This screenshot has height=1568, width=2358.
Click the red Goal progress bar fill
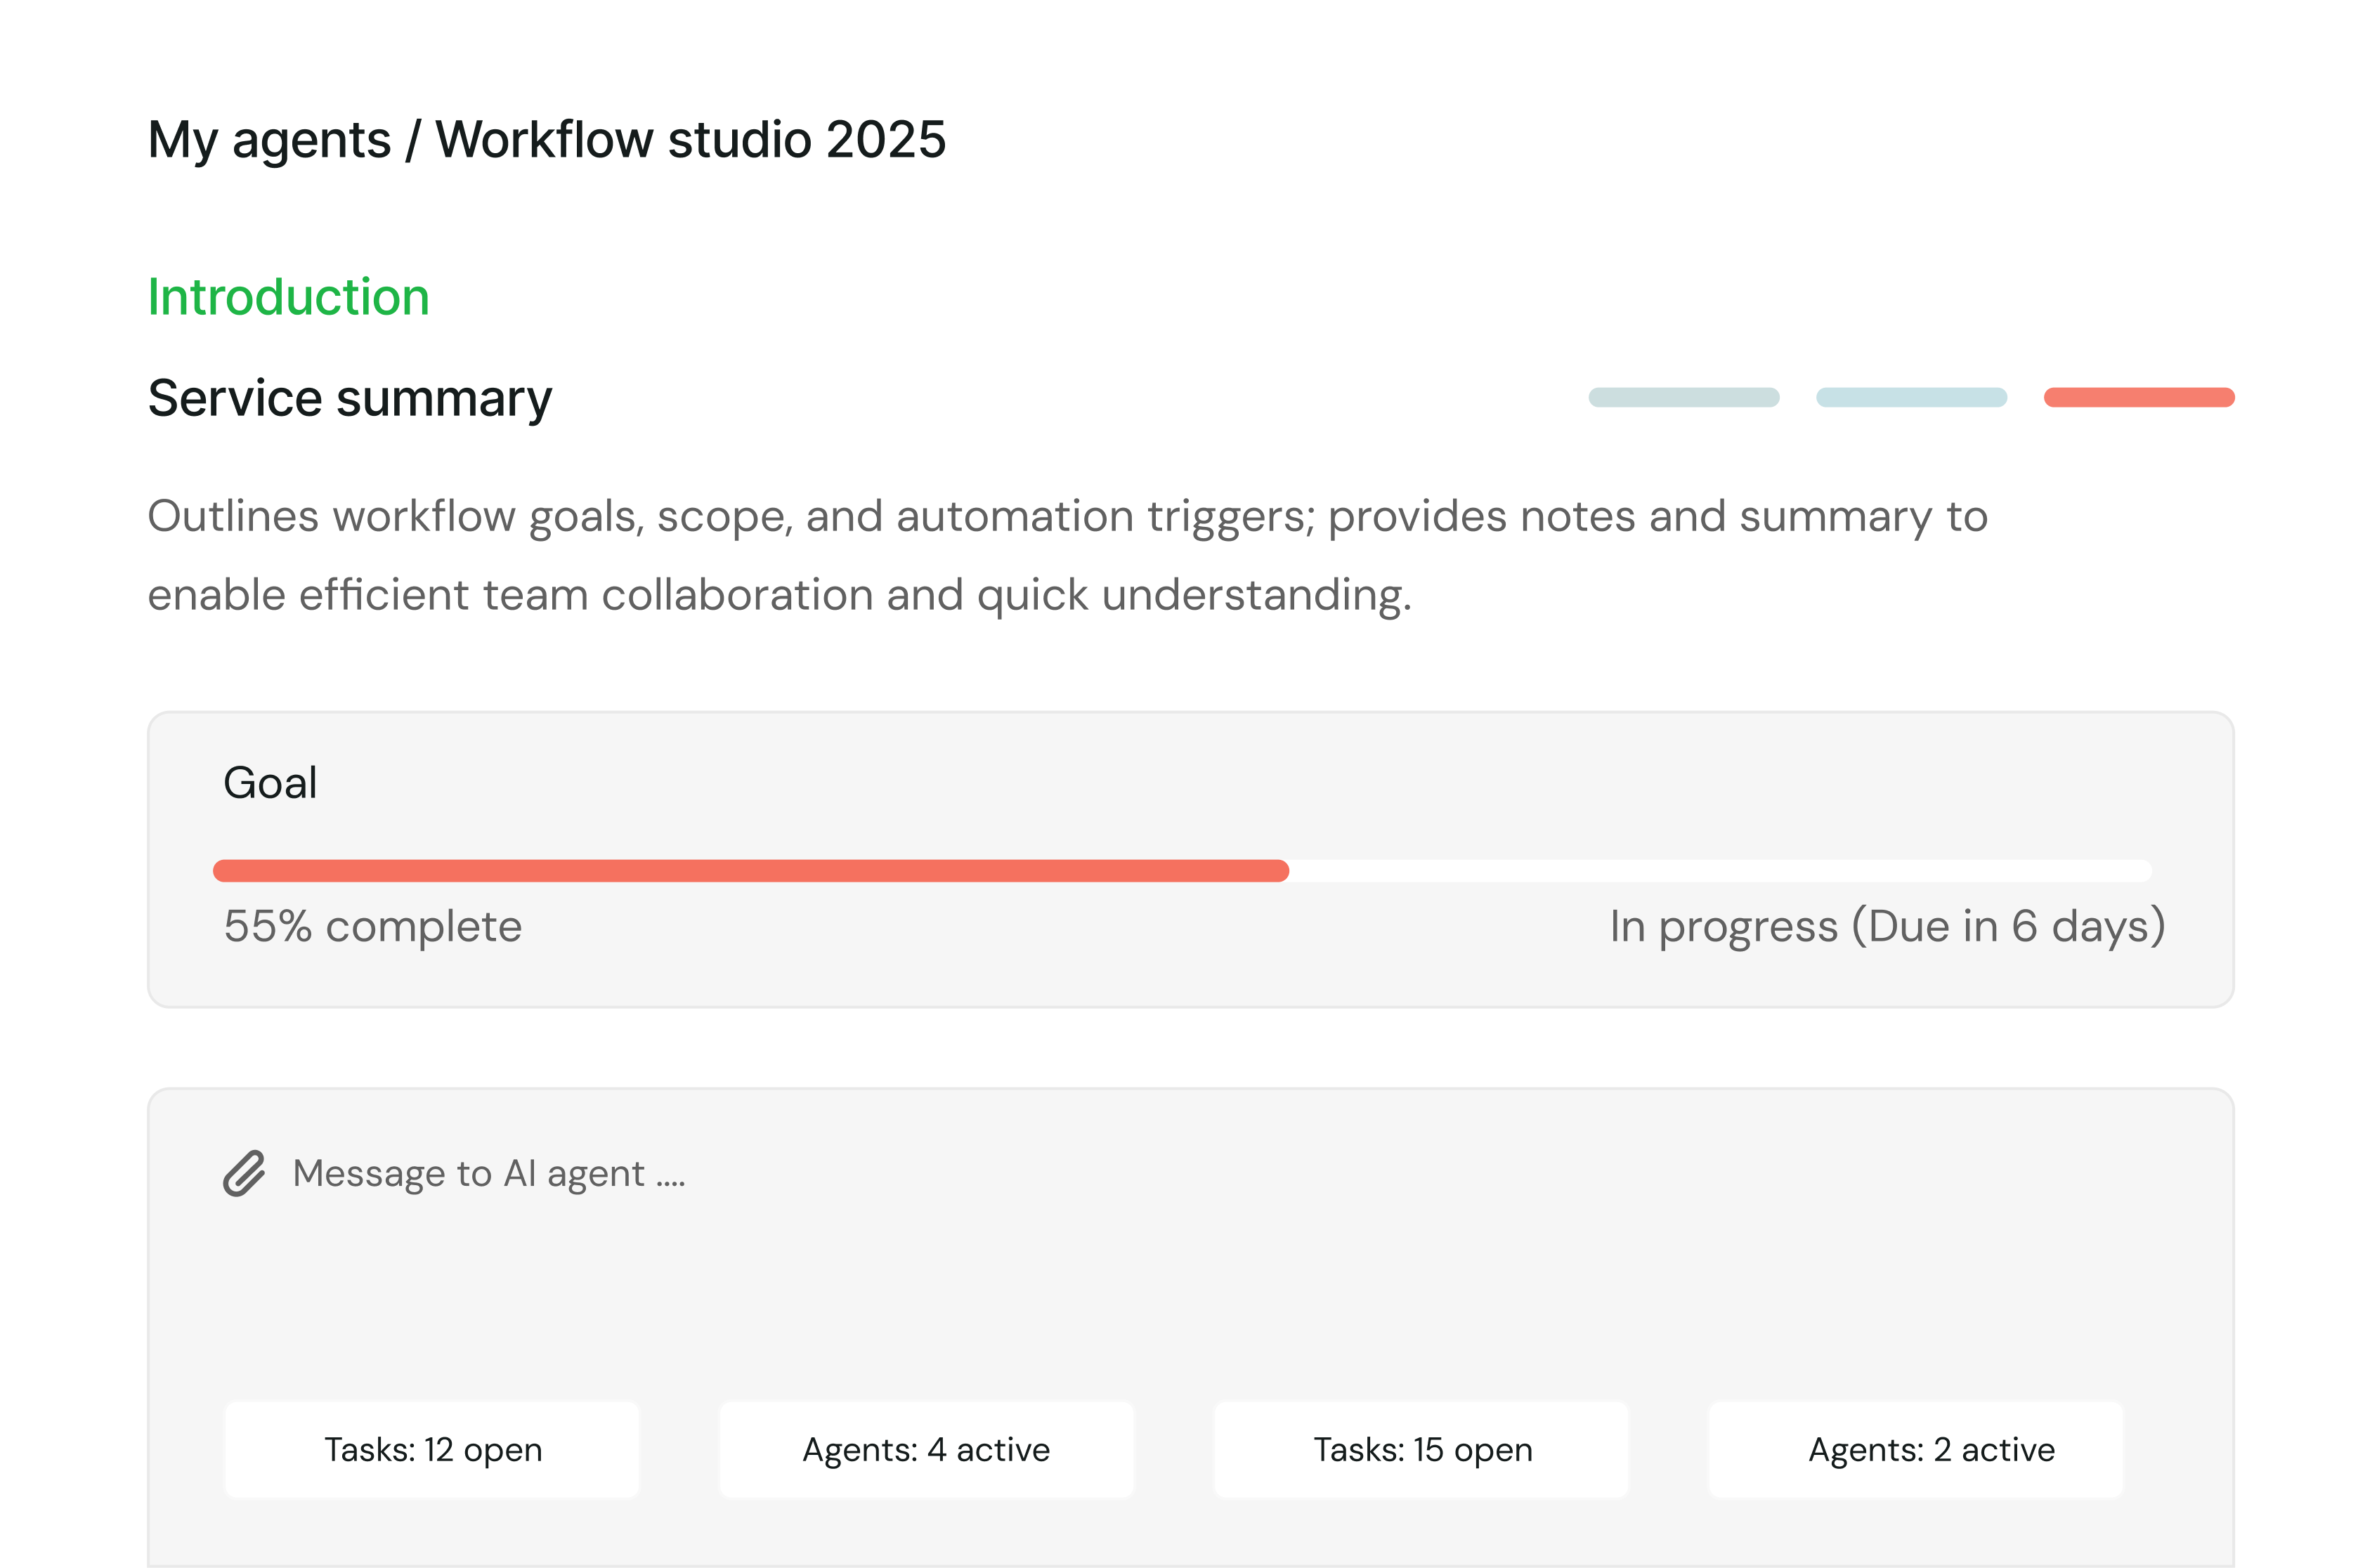tap(750, 870)
